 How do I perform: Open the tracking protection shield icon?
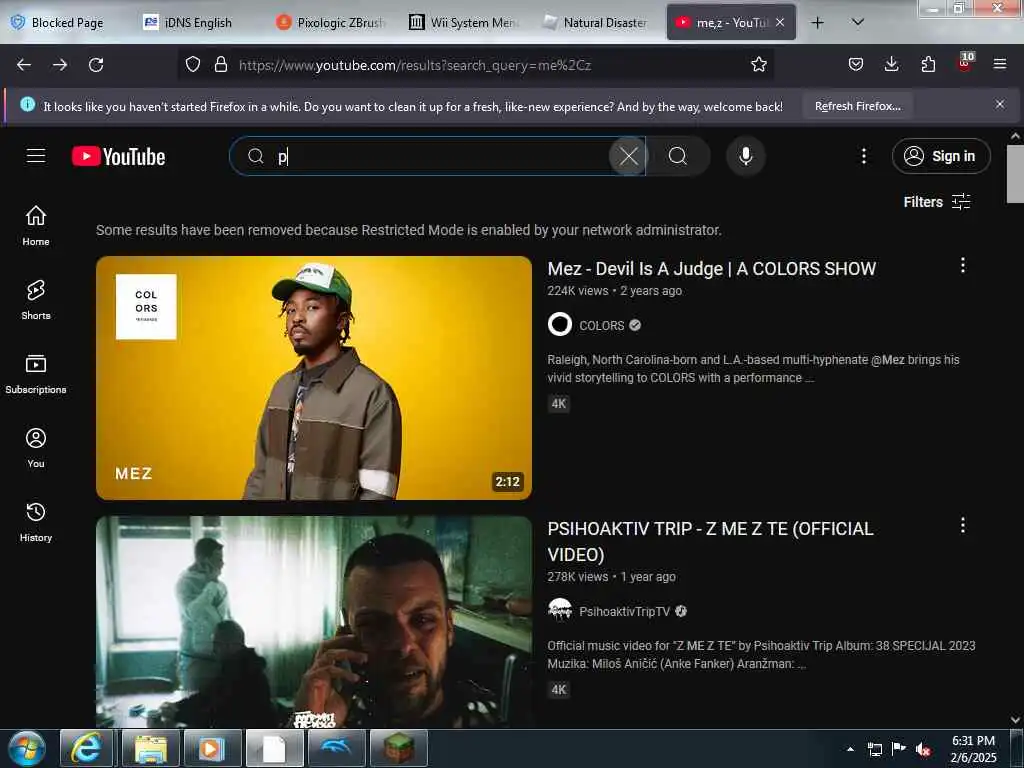pyautogui.click(x=193, y=64)
